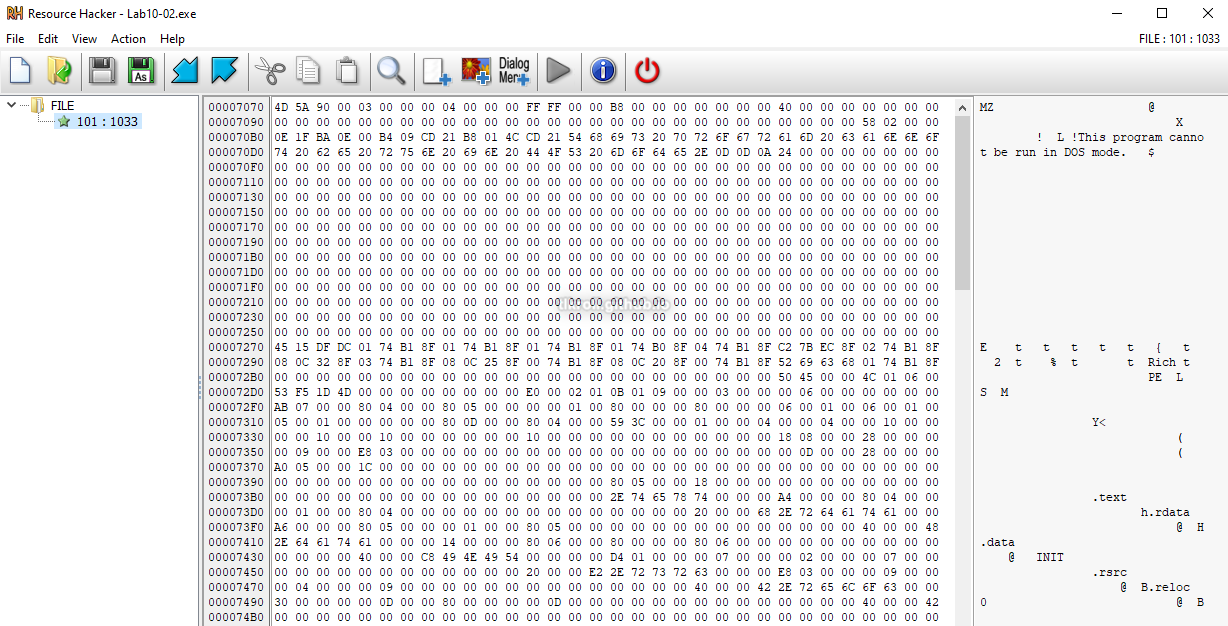Image resolution: width=1228 pixels, height=626 pixels.
Task: Click the flower image with plus icon
Action: point(475,70)
